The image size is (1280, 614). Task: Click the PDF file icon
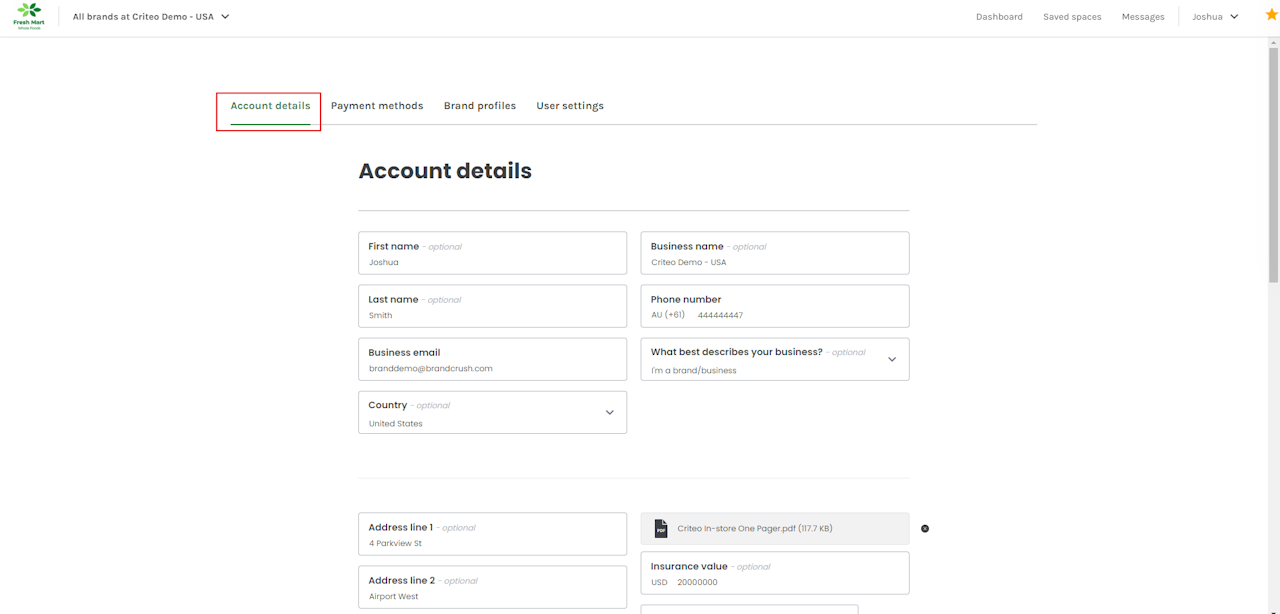[660, 528]
